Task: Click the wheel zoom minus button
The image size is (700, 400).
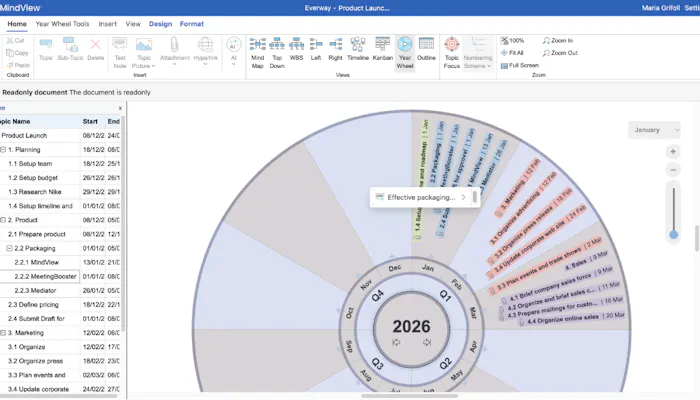Action: coord(673,170)
